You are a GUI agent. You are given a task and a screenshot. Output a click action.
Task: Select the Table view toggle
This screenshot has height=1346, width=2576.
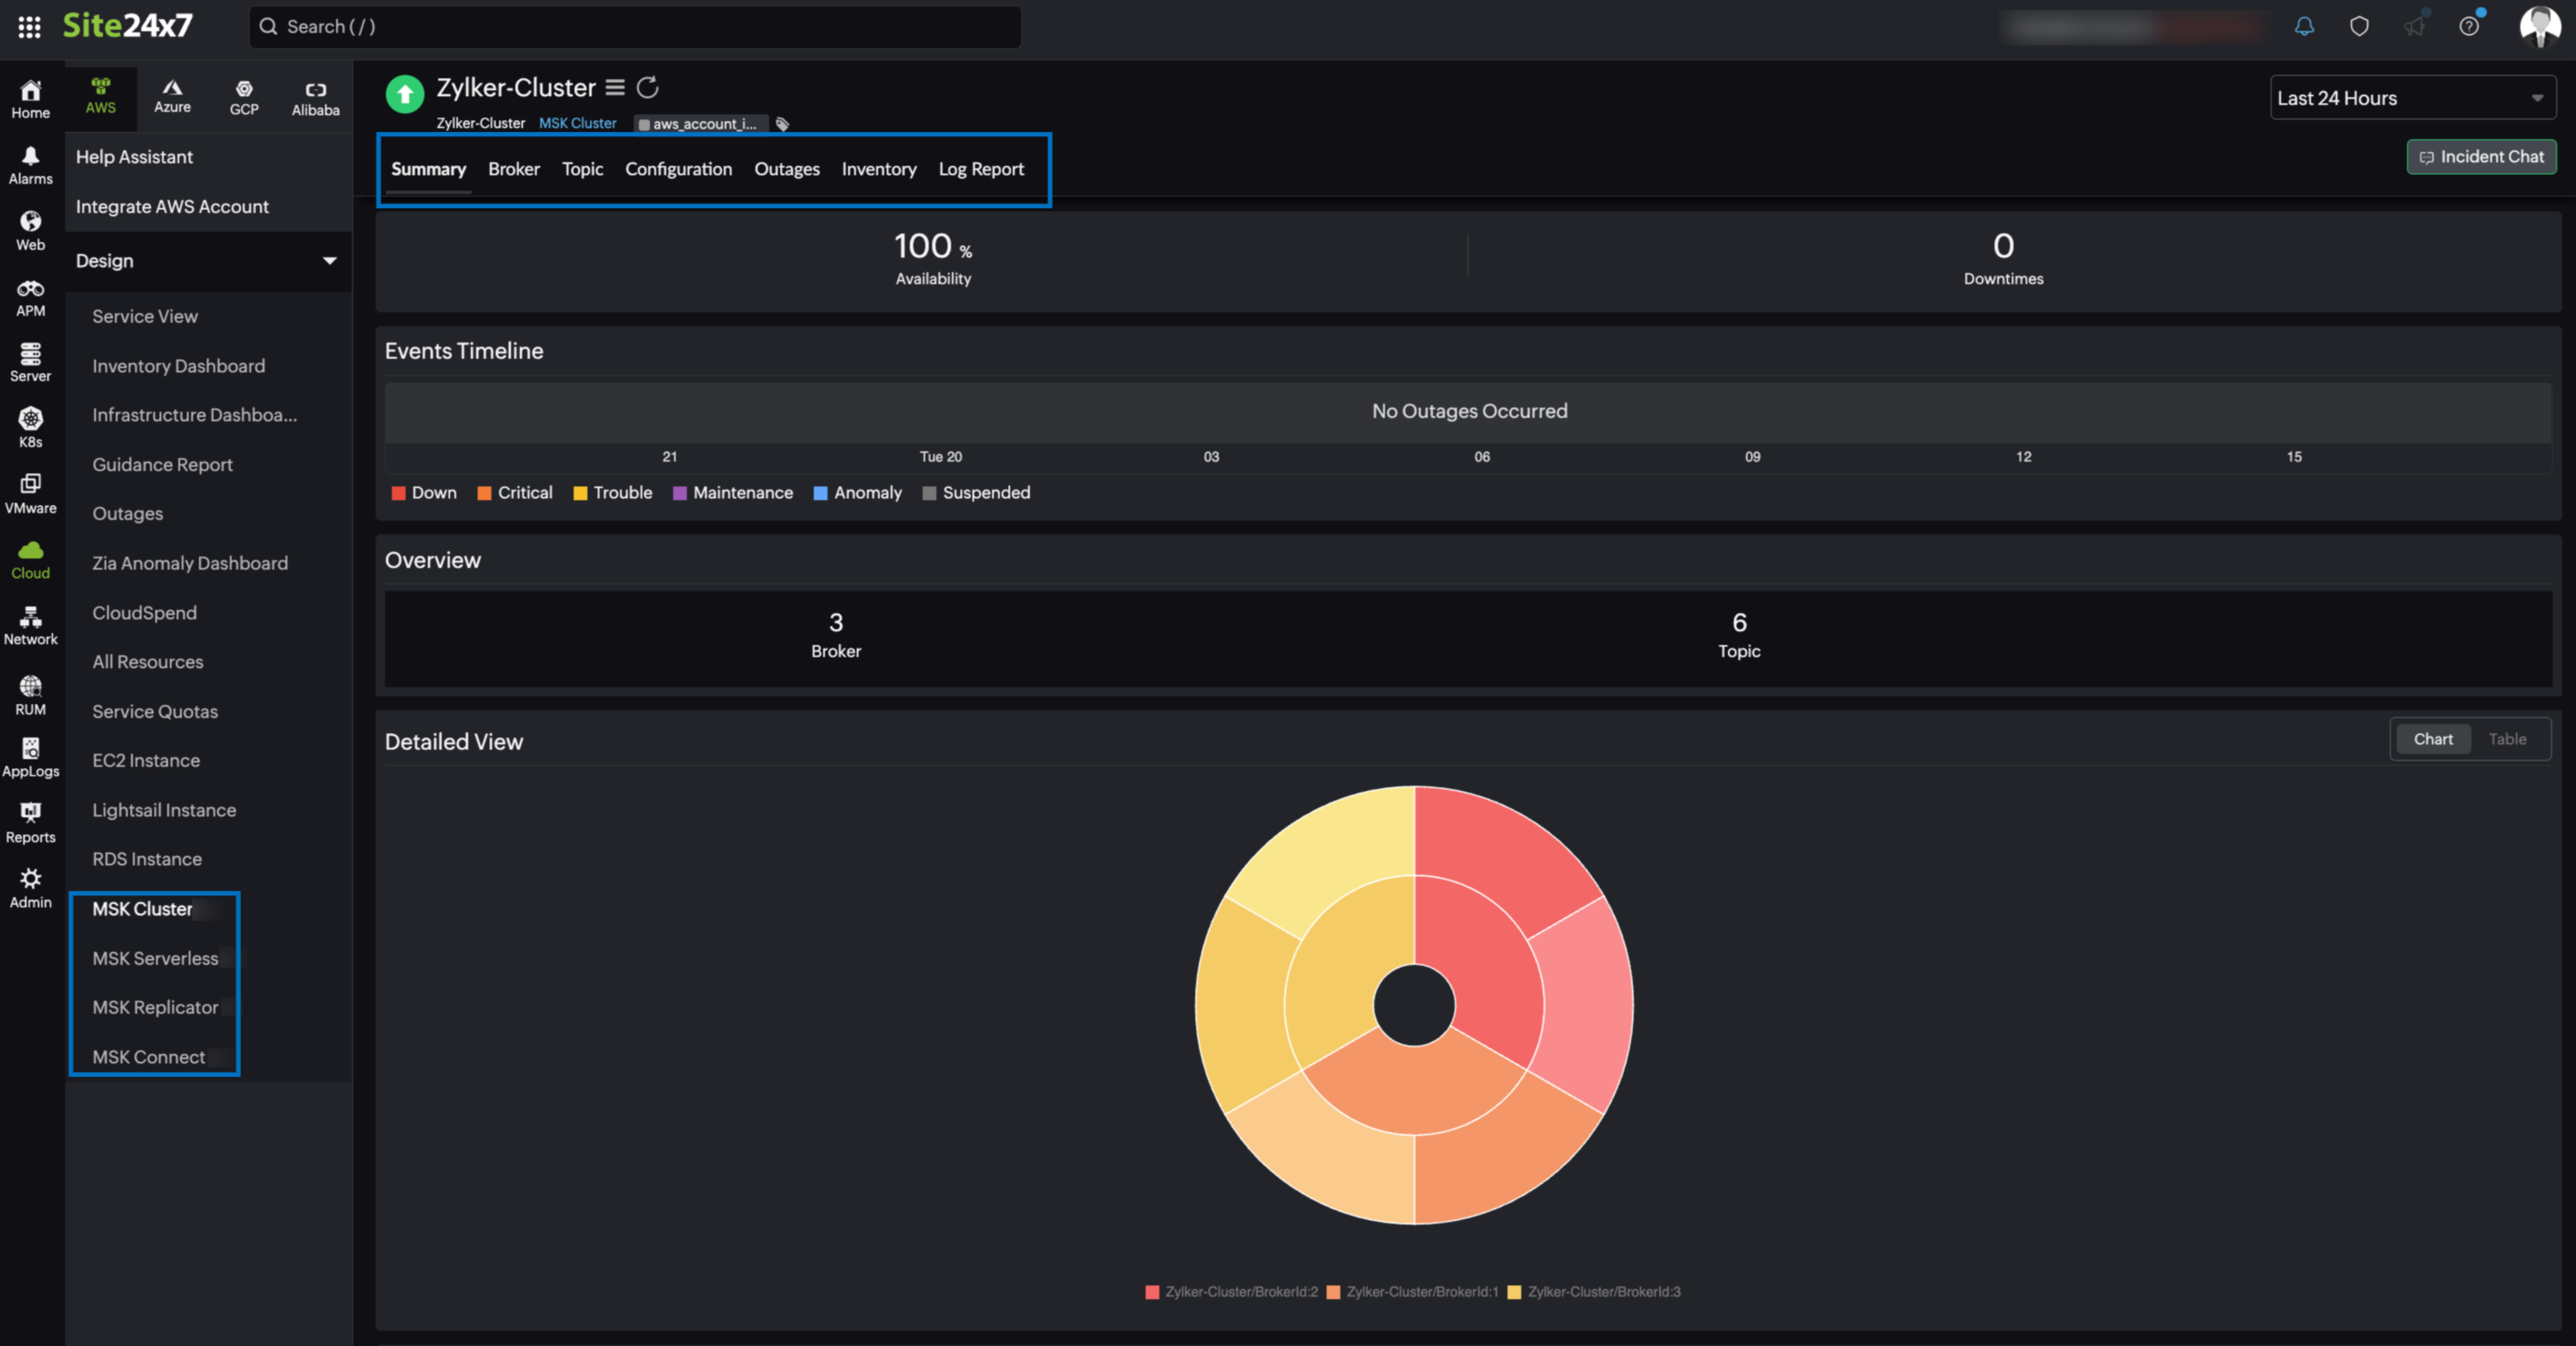coord(2508,738)
